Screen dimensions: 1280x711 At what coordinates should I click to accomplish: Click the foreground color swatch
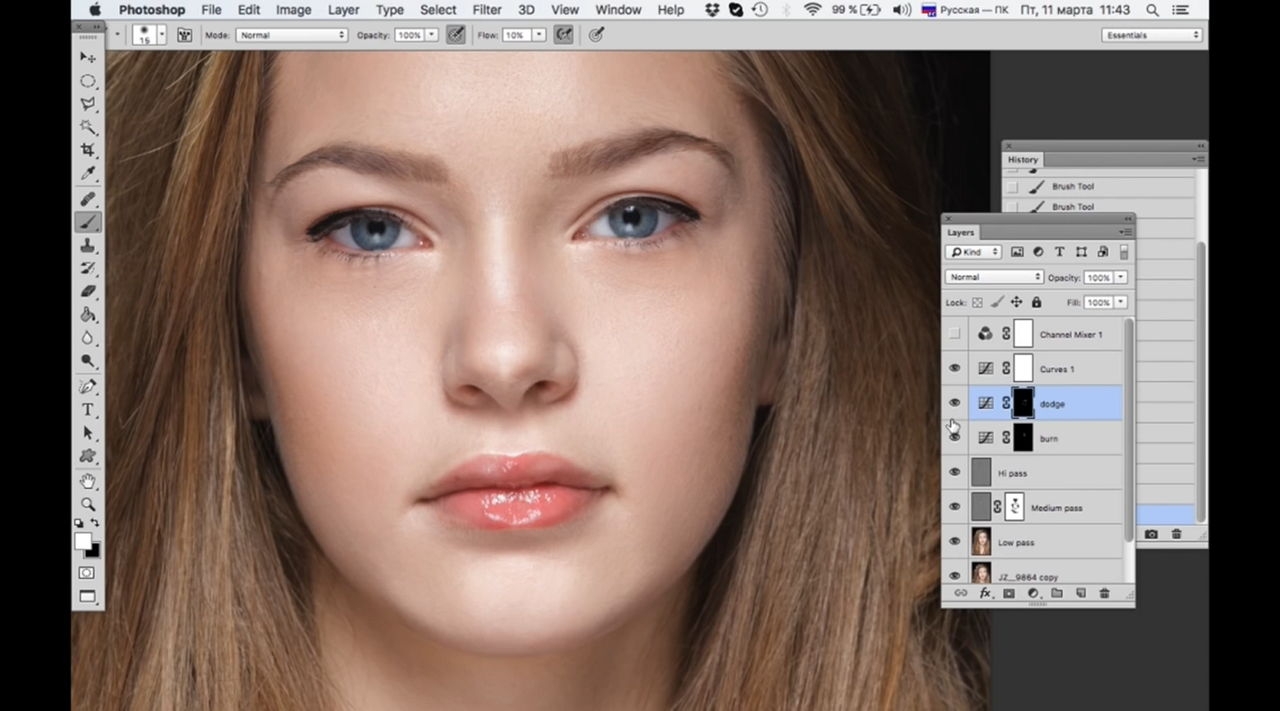point(82,540)
